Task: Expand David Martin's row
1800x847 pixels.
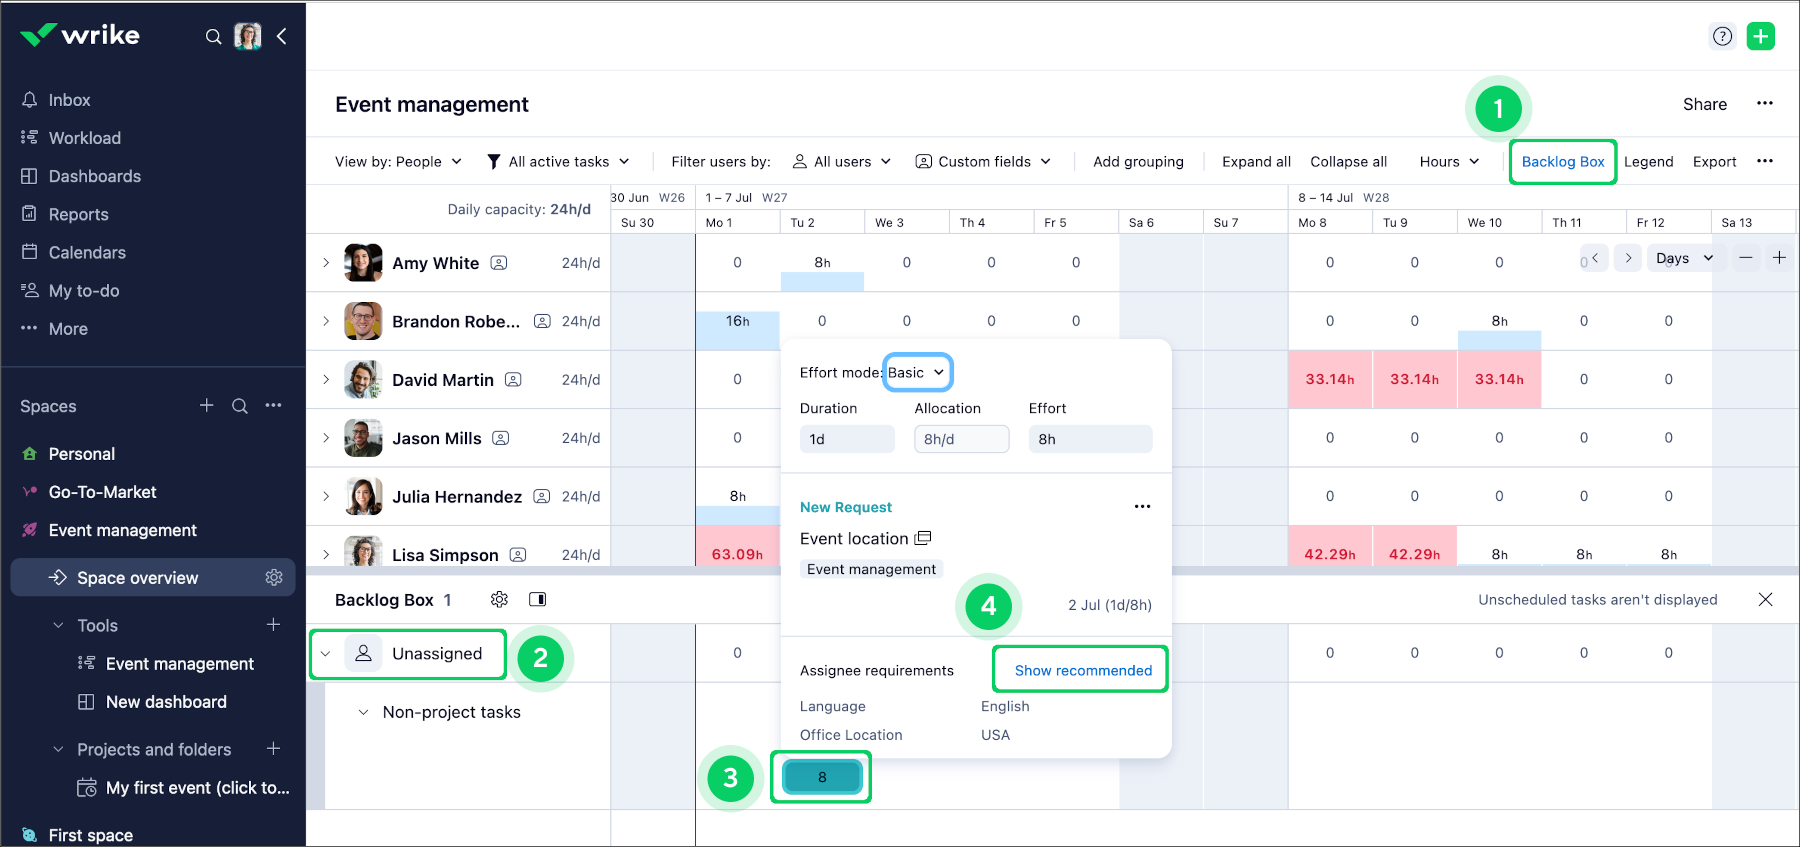Action: 326,380
